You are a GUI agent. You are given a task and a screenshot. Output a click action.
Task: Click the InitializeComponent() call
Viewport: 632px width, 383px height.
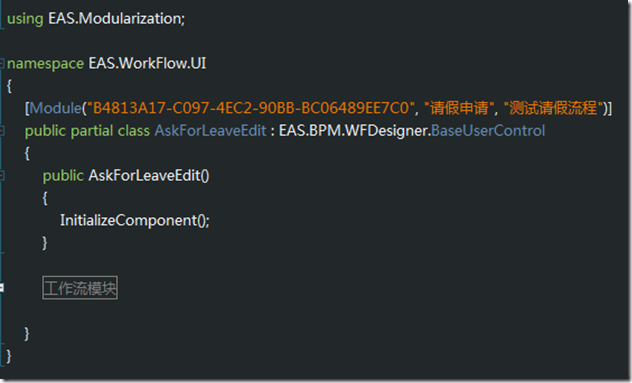[134, 221]
